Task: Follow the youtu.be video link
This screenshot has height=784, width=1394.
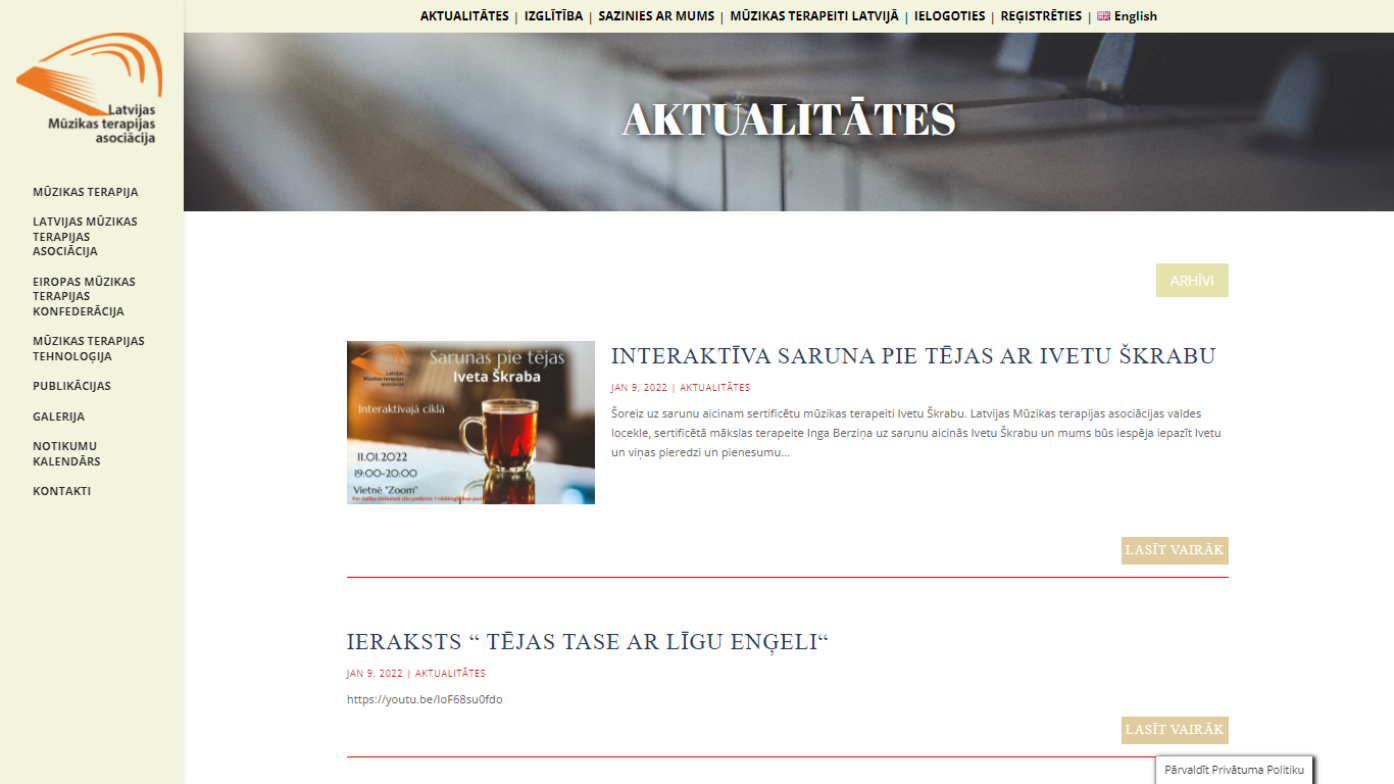Action: coord(425,699)
